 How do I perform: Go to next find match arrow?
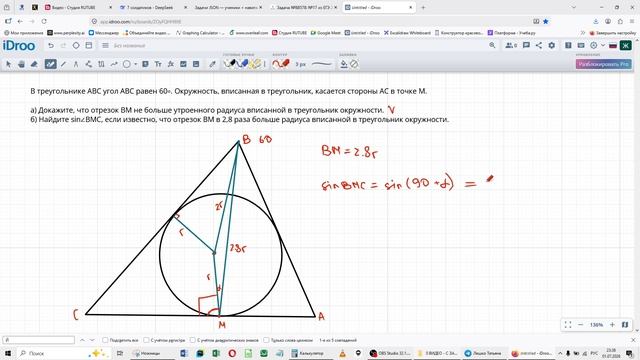(92, 340)
